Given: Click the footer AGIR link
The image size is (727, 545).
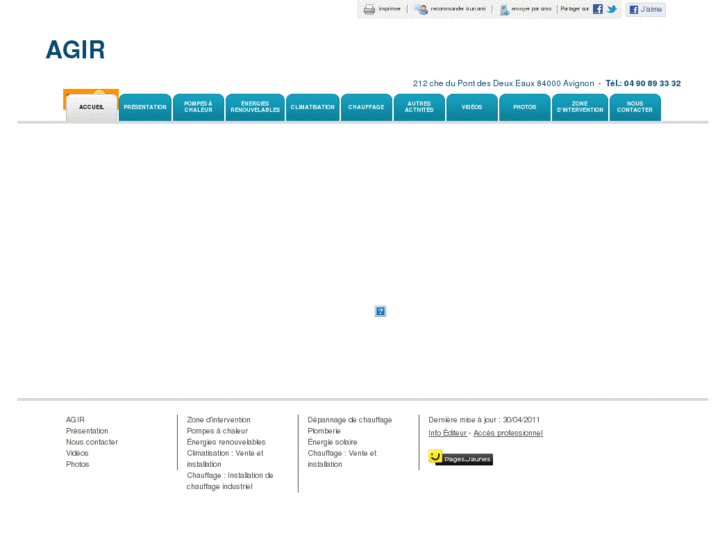Looking at the screenshot, I should (75, 420).
